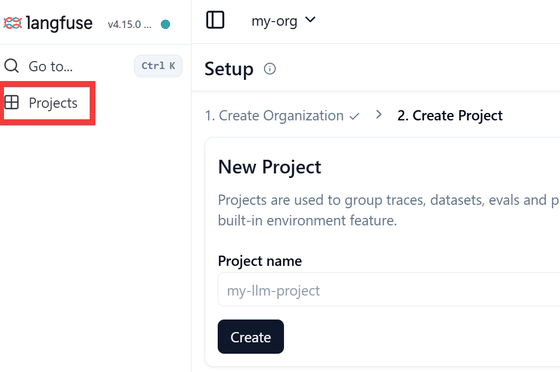Focus the Project name input field
560x372 pixels.
click(389, 290)
